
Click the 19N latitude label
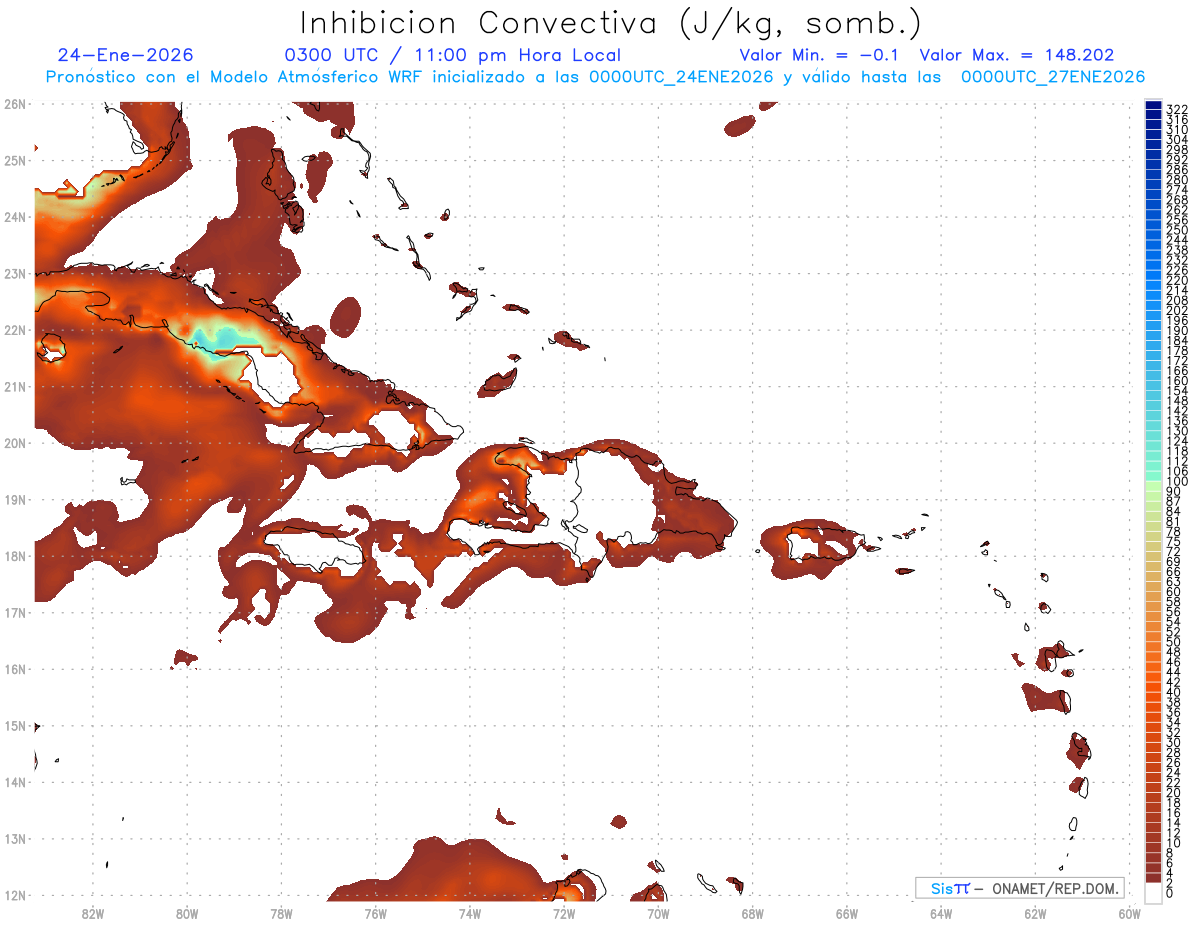coord(14,499)
